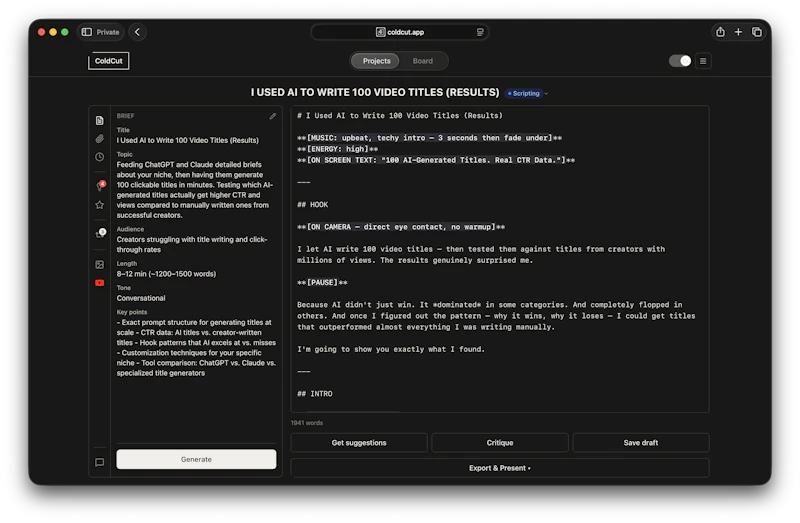
Task: Open the hamburger menu icon
Action: click(x=703, y=61)
